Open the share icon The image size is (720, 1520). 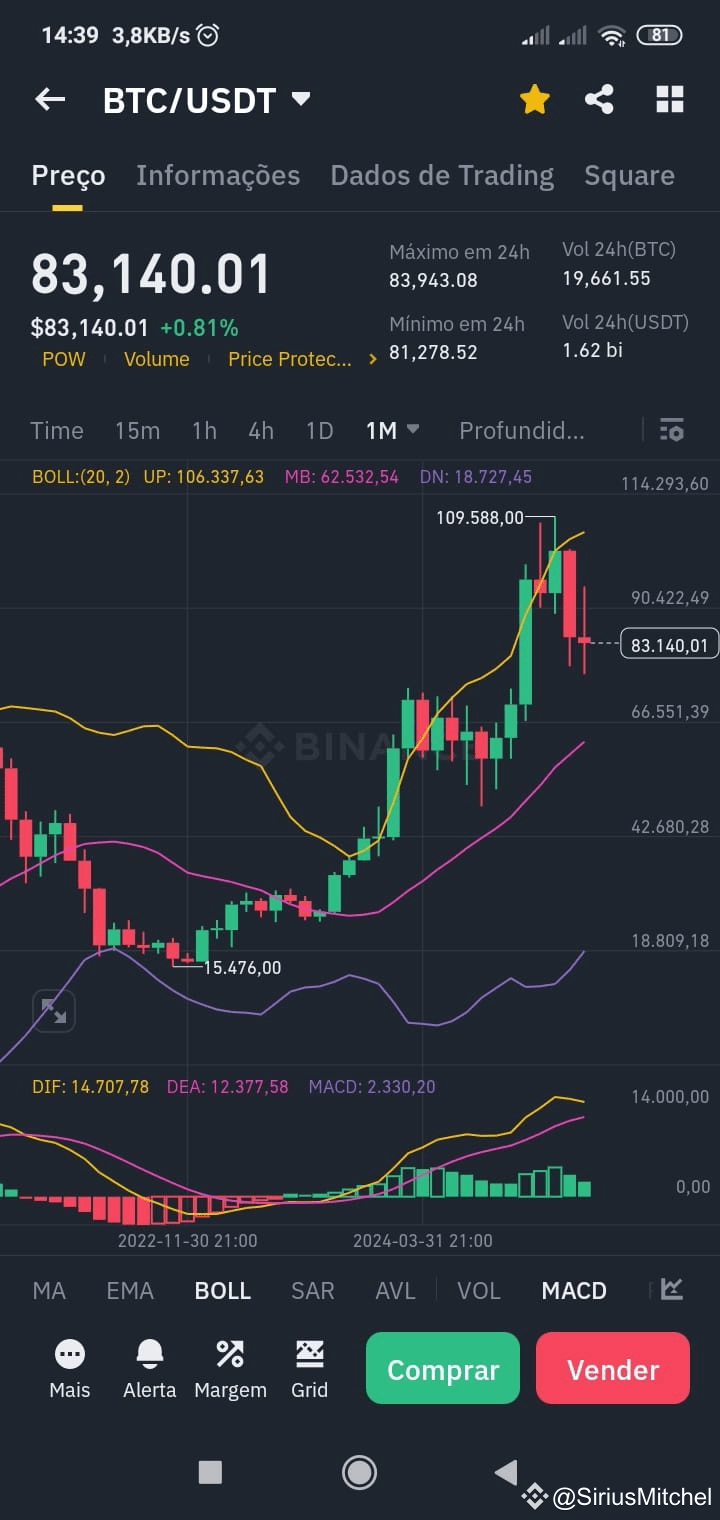click(599, 99)
